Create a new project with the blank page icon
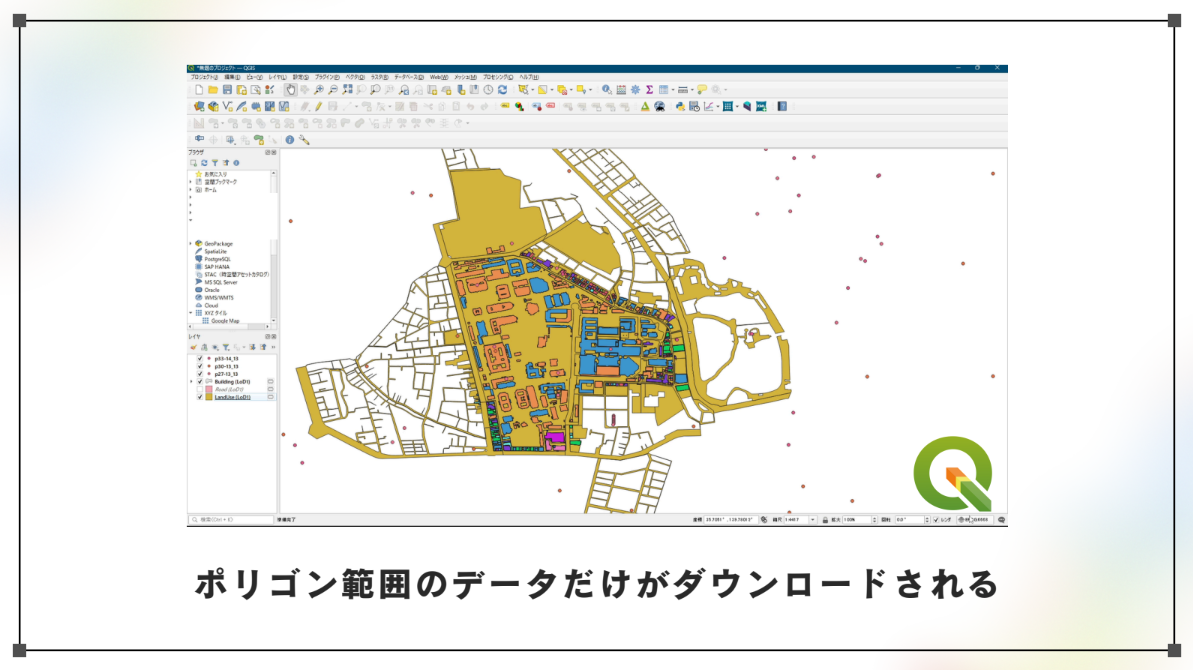1193x670 pixels. click(x=199, y=90)
